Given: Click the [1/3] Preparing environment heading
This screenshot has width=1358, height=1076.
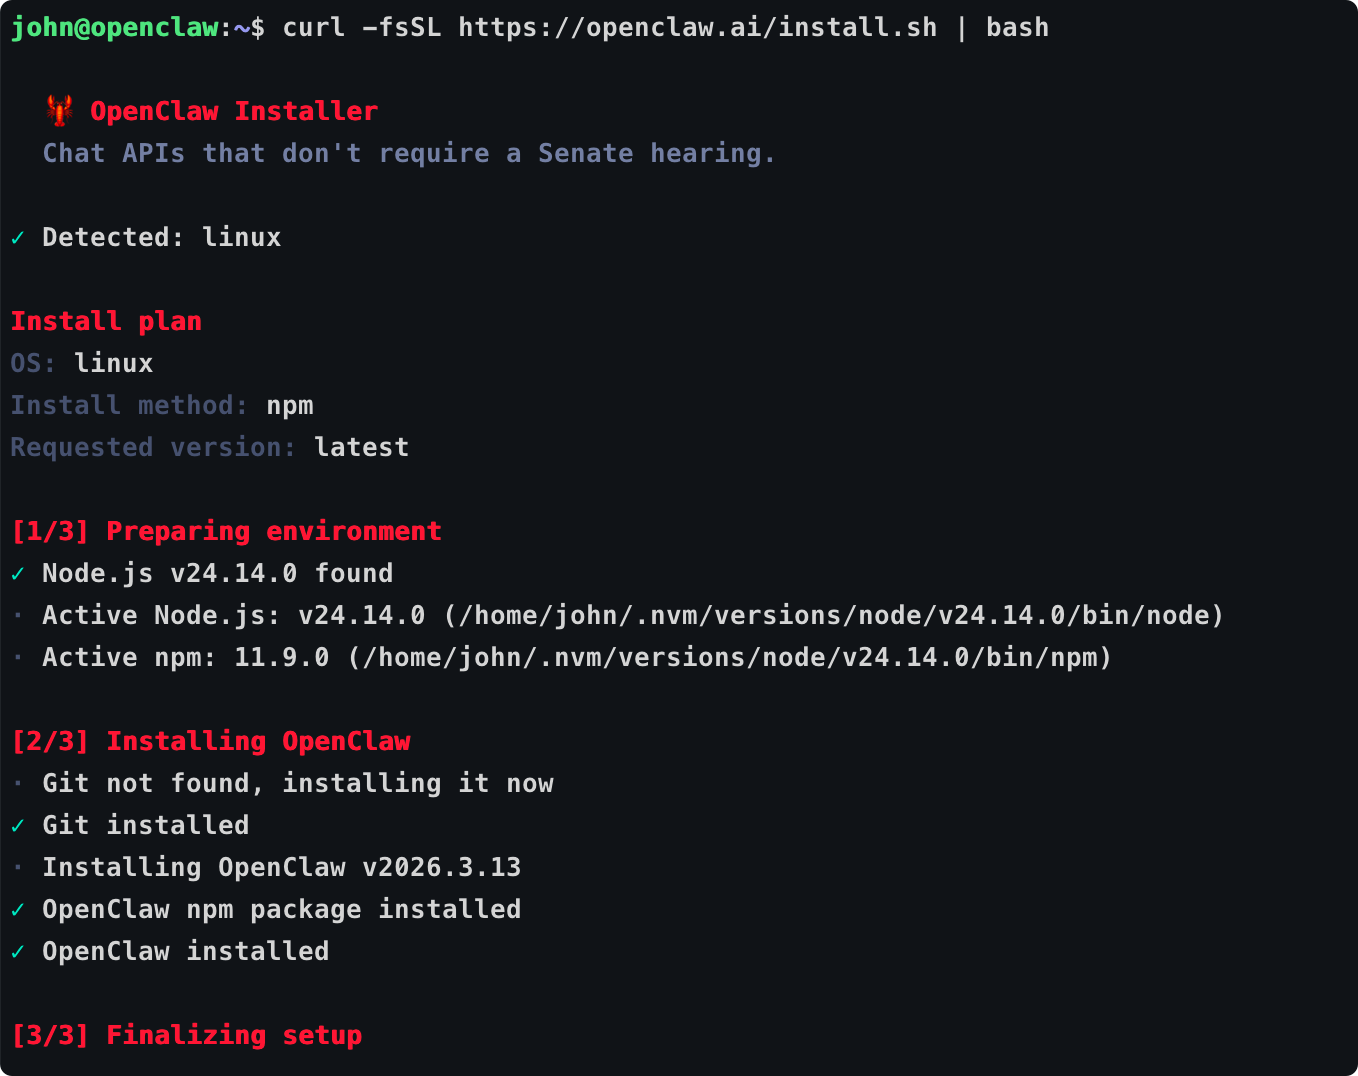Looking at the screenshot, I should tap(226, 531).
